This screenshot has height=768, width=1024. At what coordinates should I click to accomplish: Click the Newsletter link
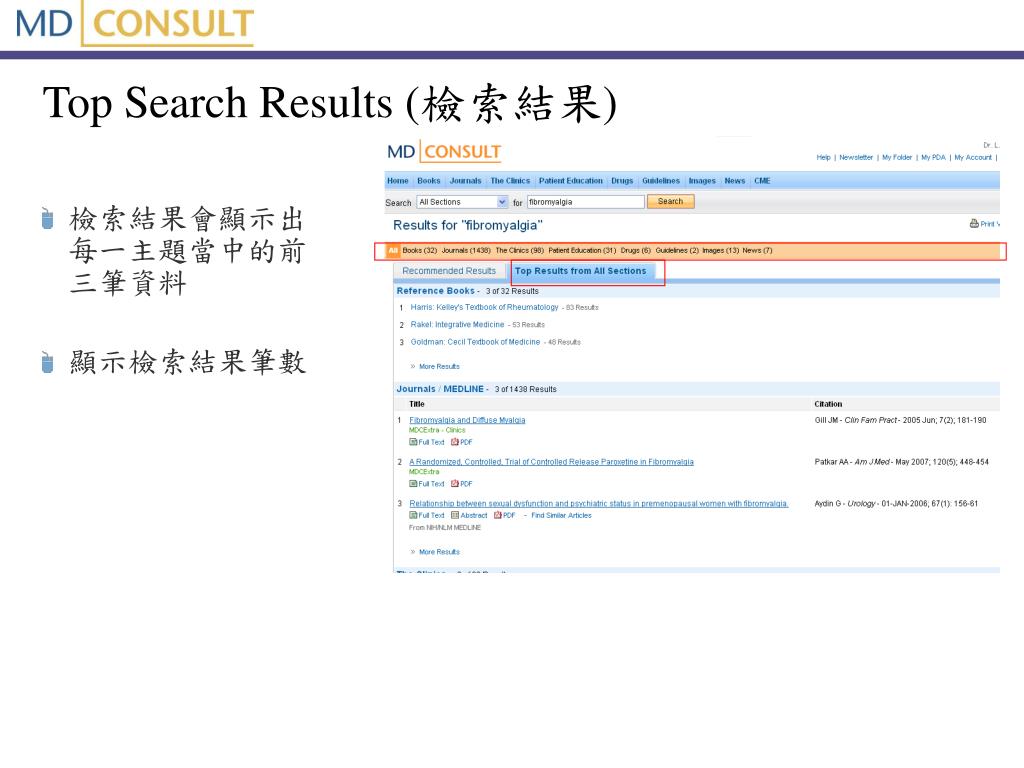[x=856, y=157]
